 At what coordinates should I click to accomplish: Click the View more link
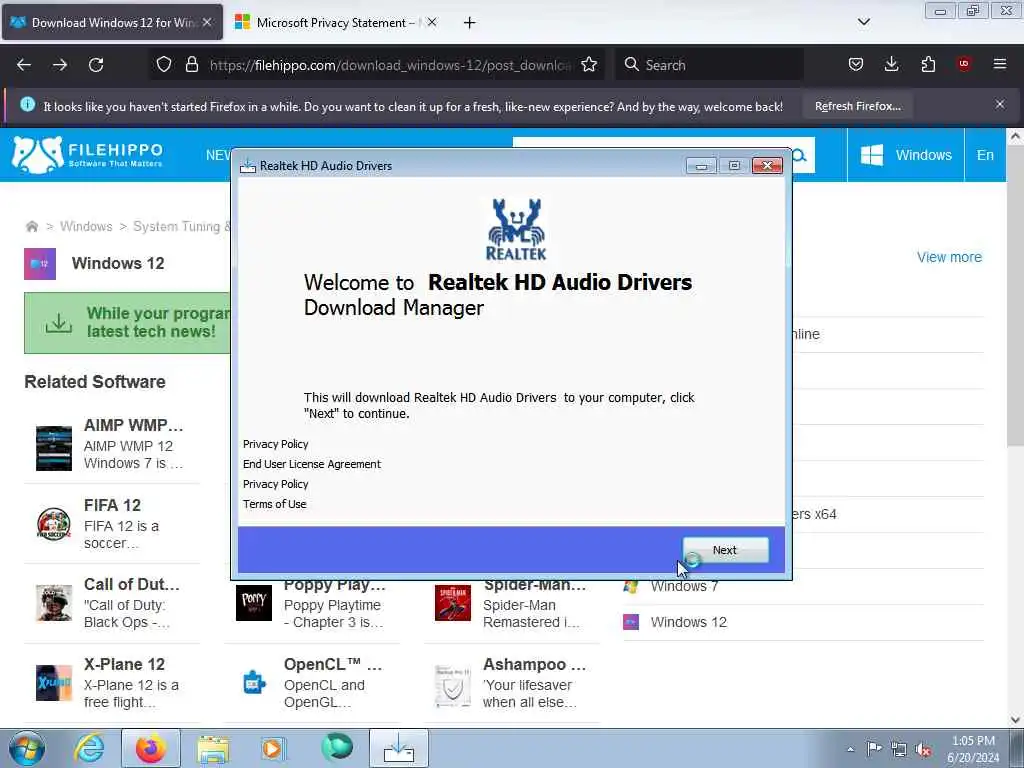[x=949, y=257]
